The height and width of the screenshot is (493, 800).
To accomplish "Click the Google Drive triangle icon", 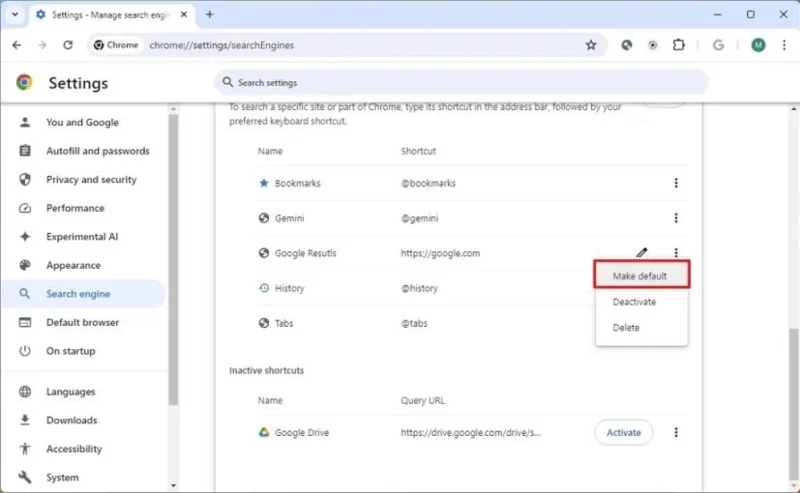I will pyautogui.click(x=264, y=432).
